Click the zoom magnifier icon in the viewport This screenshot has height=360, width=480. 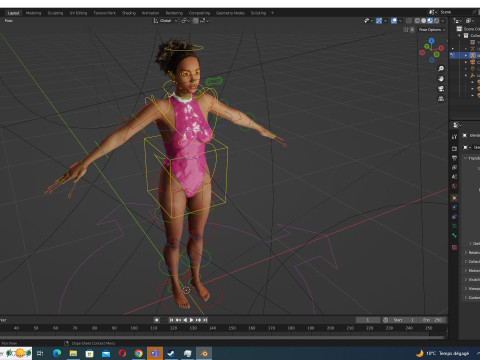tap(441, 69)
